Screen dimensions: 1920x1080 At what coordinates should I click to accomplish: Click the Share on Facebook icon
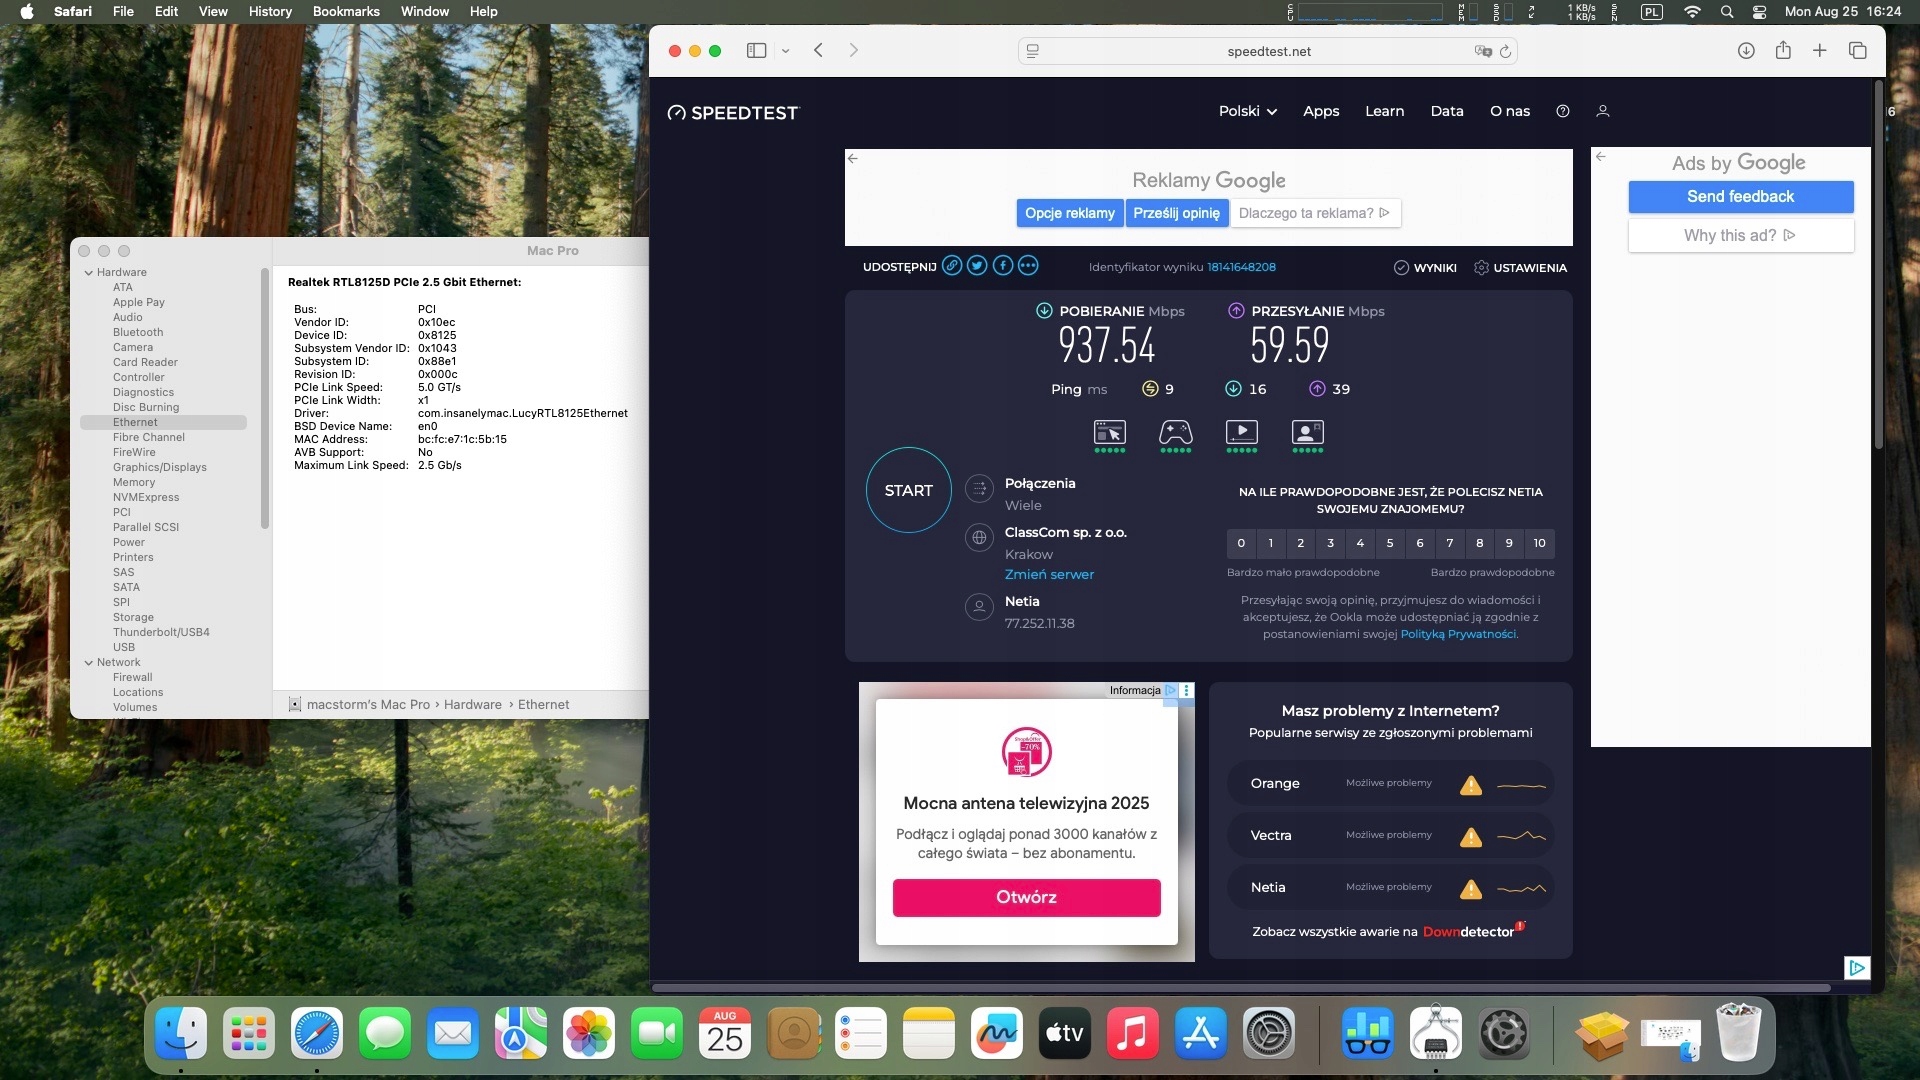click(x=1002, y=266)
